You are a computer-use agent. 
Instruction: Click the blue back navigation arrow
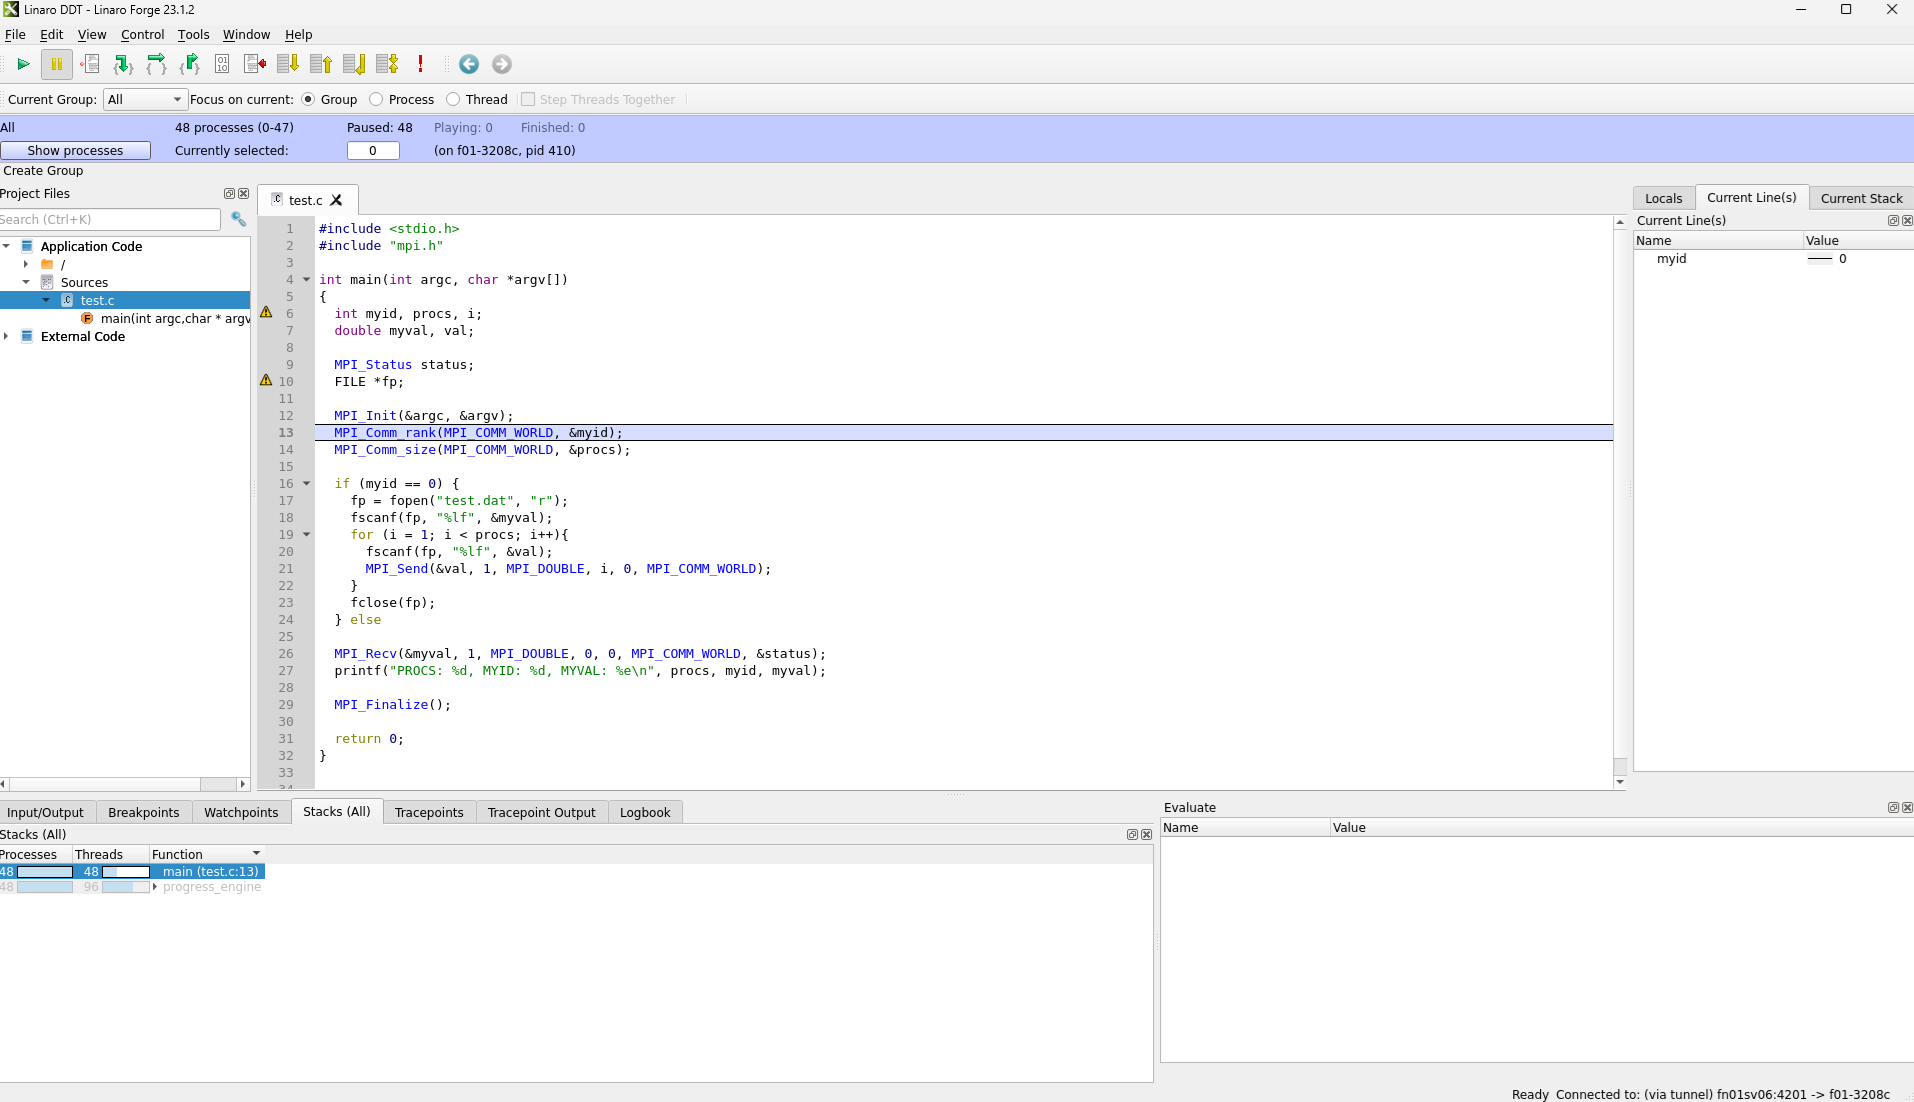[x=469, y=64]
